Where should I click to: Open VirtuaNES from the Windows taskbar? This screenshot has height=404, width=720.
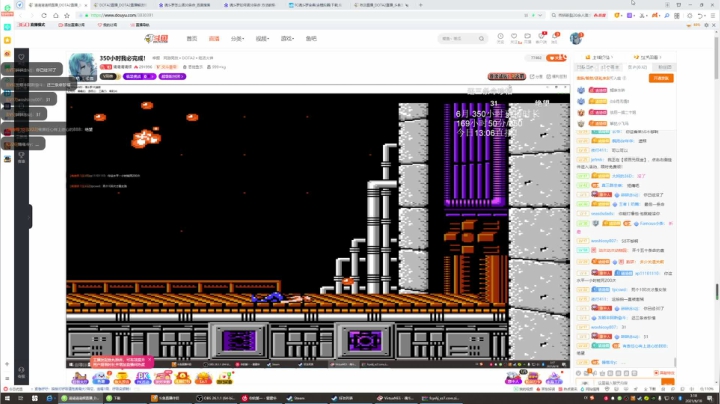[394, 398]
